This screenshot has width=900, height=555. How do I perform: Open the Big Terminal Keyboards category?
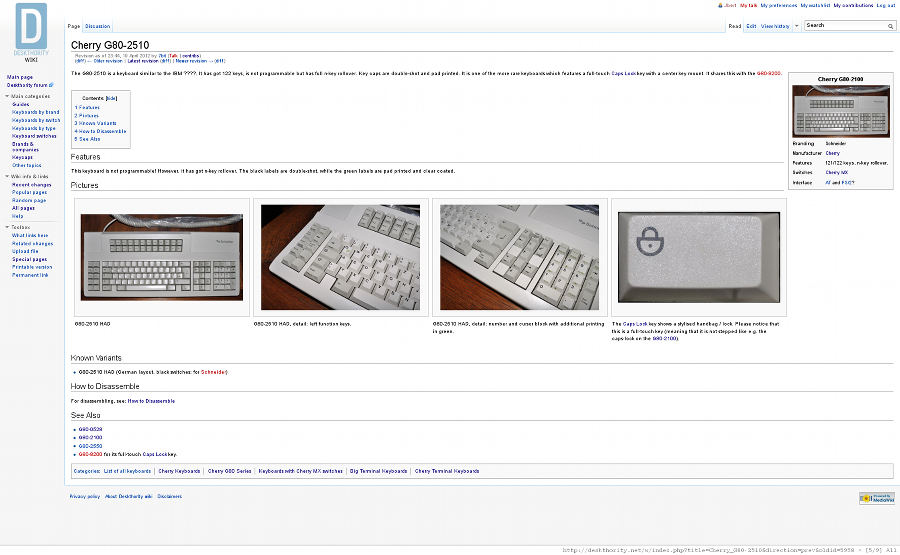[378, 471]
